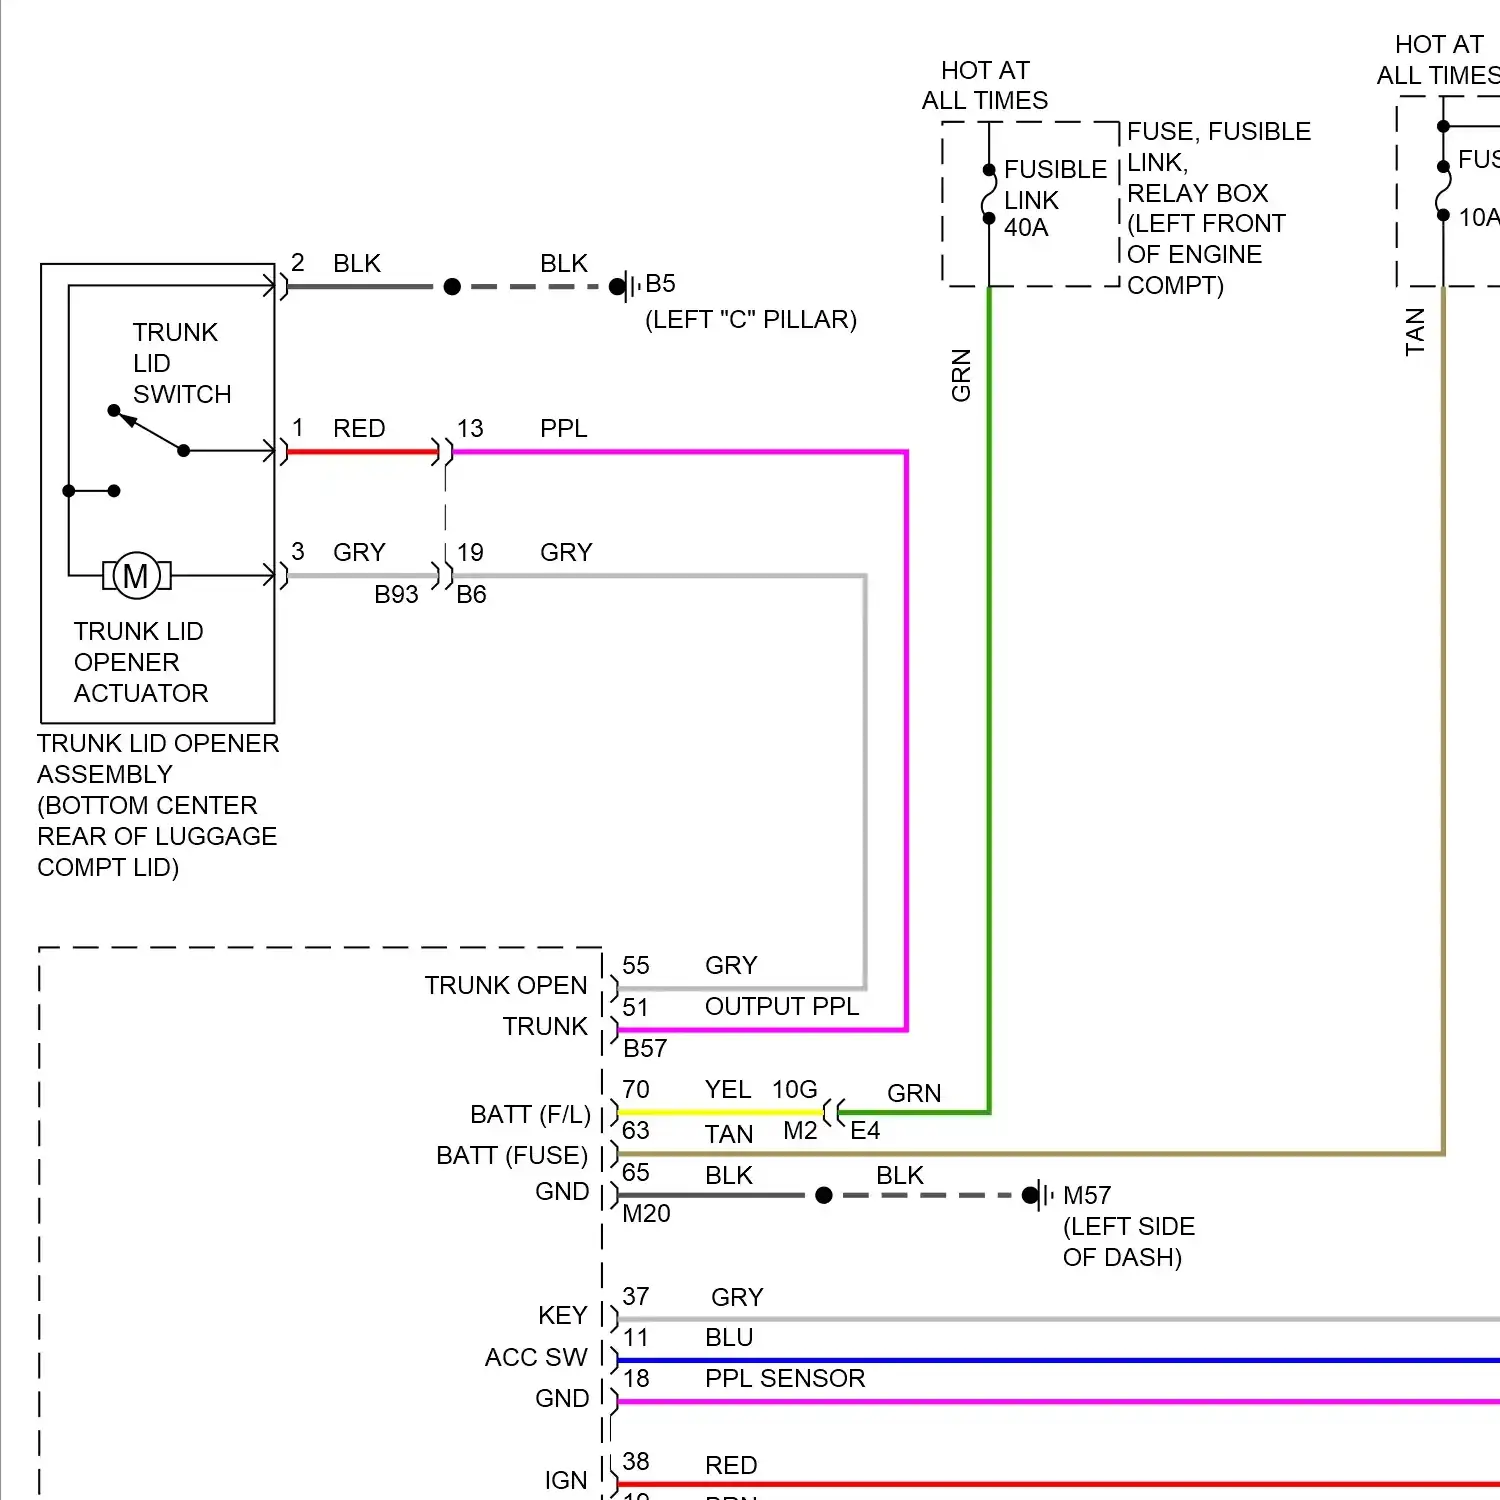Select the "M20" connector label
Screen dimensions: 1500x1500
pos(647,1214)
